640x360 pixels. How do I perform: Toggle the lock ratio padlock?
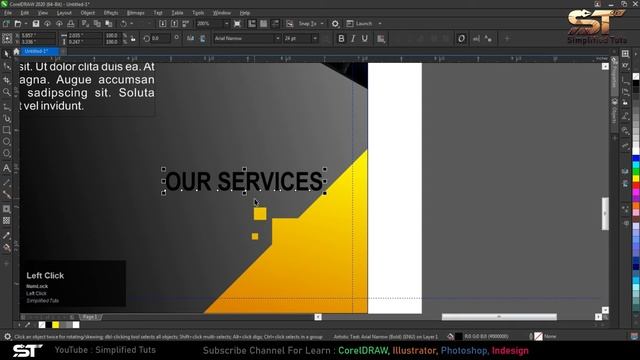133,39
